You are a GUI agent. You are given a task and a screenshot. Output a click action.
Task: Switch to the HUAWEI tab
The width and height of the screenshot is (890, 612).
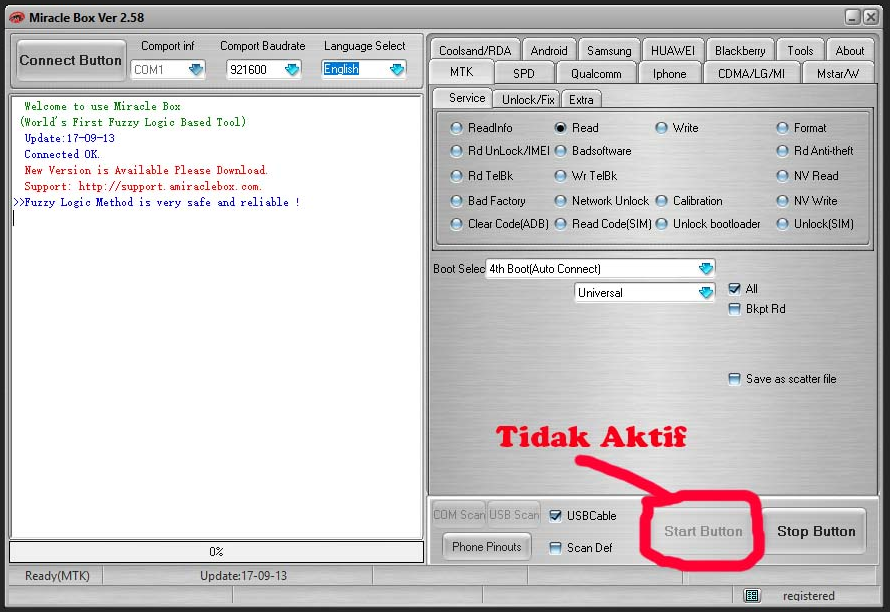[673, 51]
